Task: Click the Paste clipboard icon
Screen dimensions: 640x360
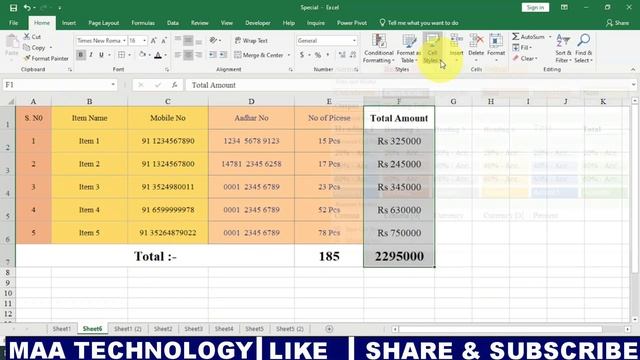Action: [12, 42]
